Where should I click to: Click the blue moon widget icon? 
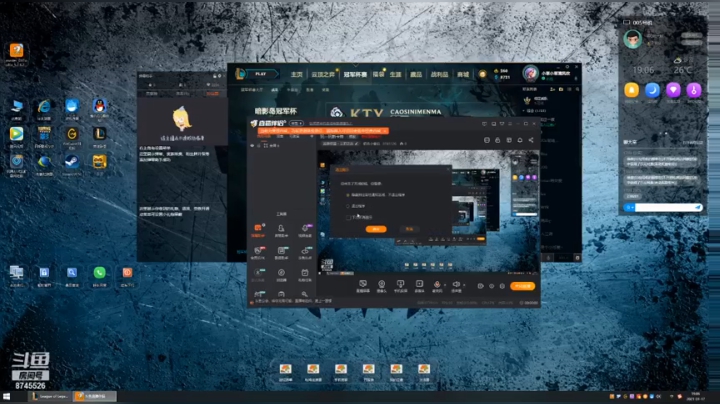(x=652, y=90)
